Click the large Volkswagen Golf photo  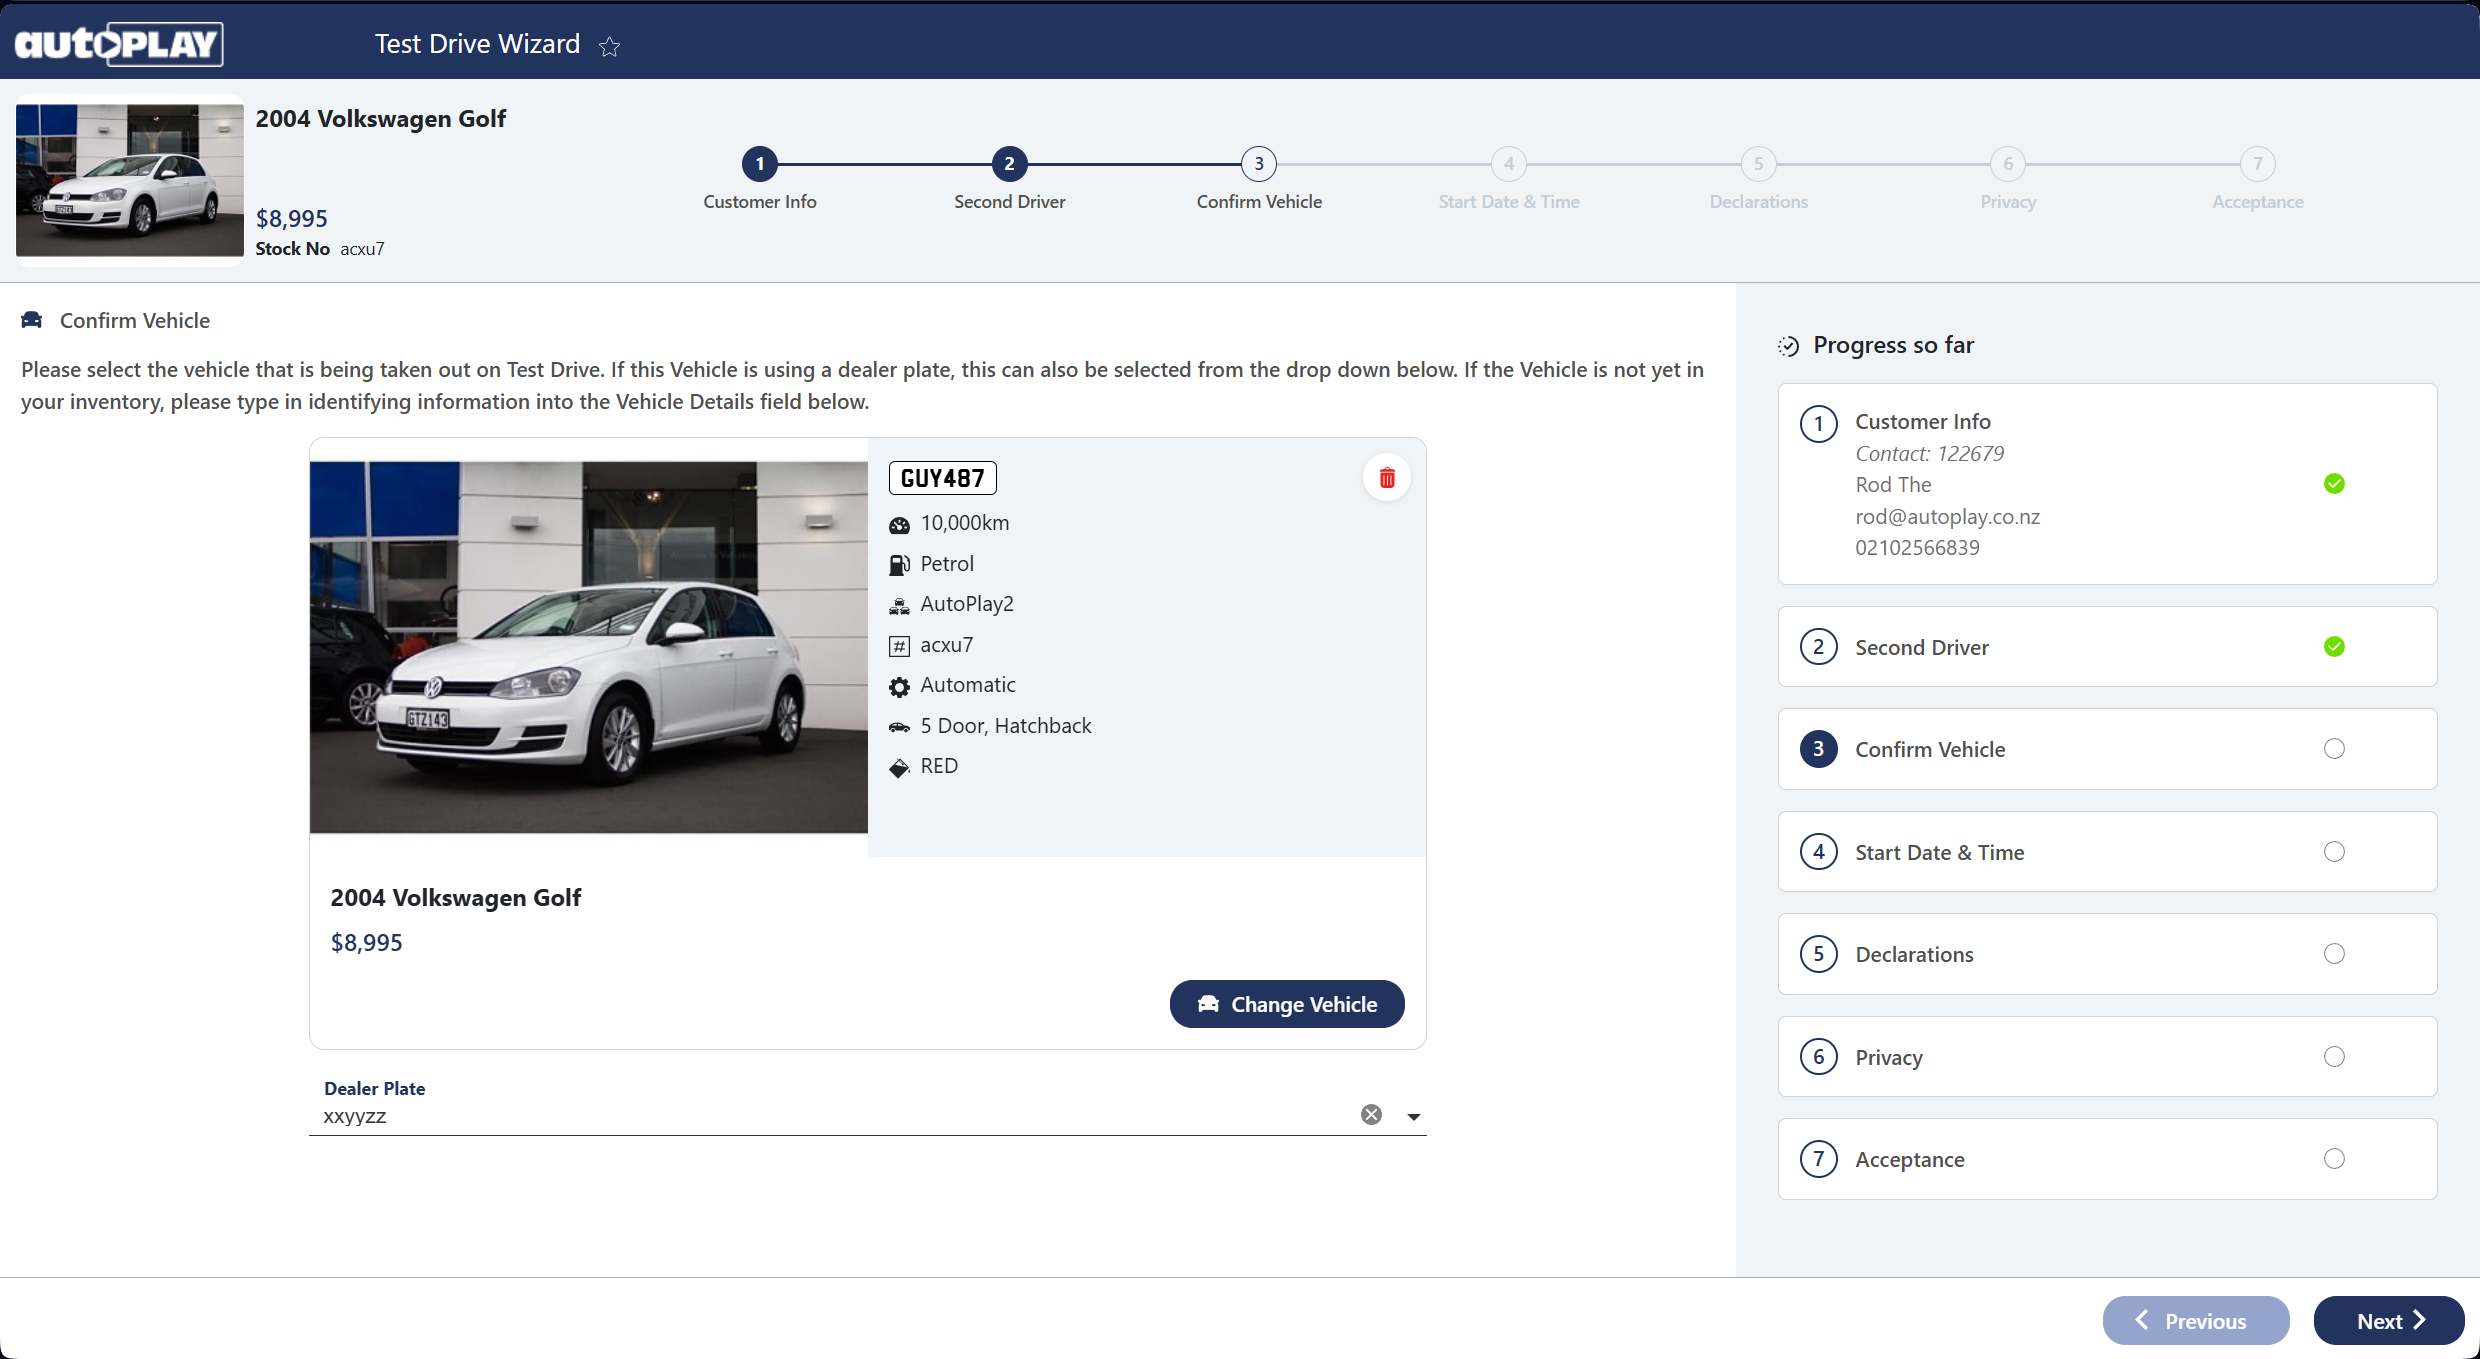588,647
